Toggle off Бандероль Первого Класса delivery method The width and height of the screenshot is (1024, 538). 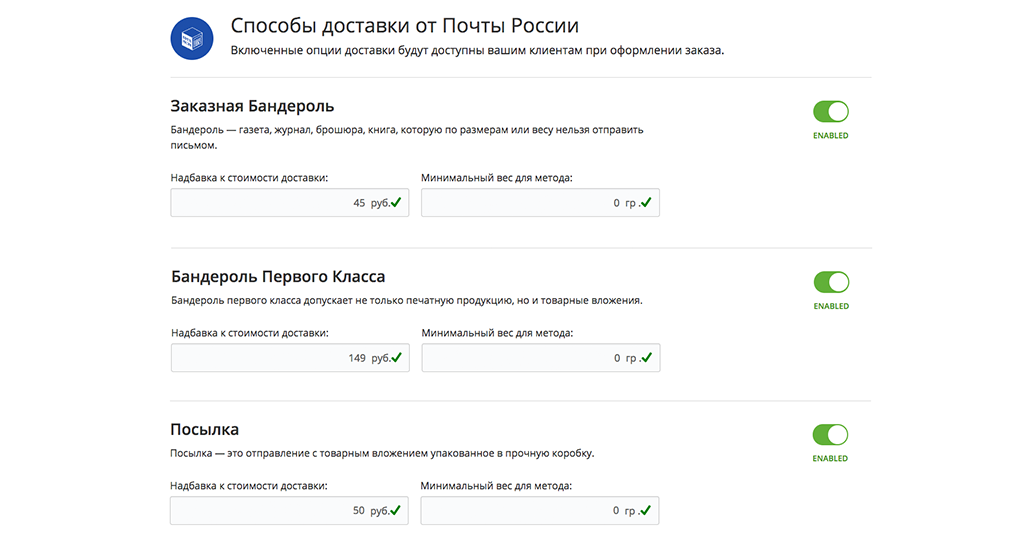[x=831, y=282]
